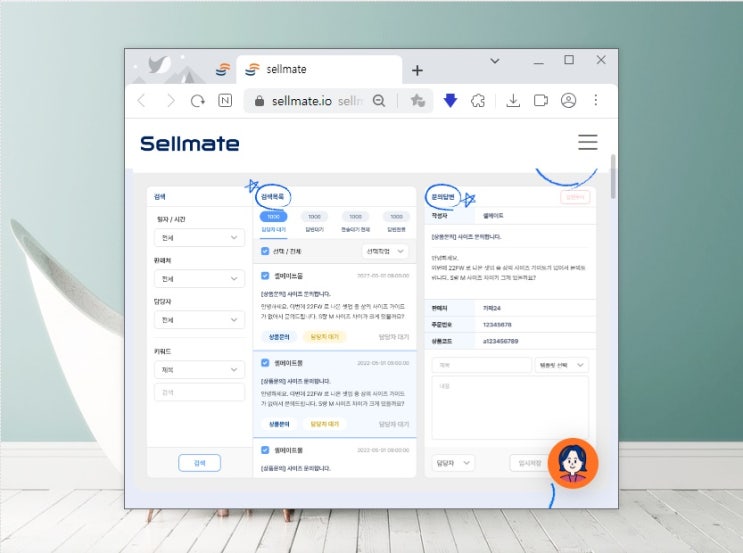The width and height of the screenshot is (743, 553).
Task: Open the orange chat assistant avatar
Action: [573, 463]
